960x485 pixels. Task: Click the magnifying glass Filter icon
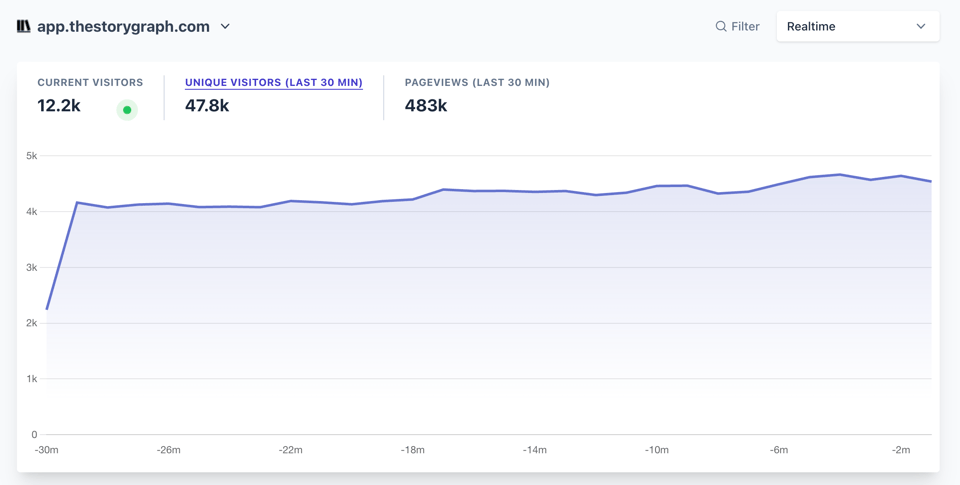[720, 27]
